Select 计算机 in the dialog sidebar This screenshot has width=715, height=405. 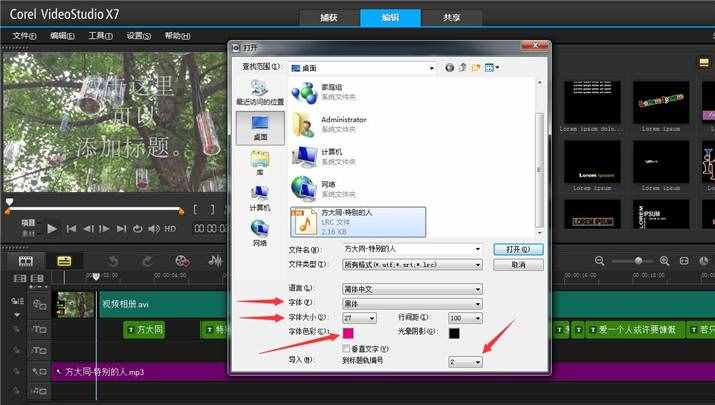click(x=260, y=198)
